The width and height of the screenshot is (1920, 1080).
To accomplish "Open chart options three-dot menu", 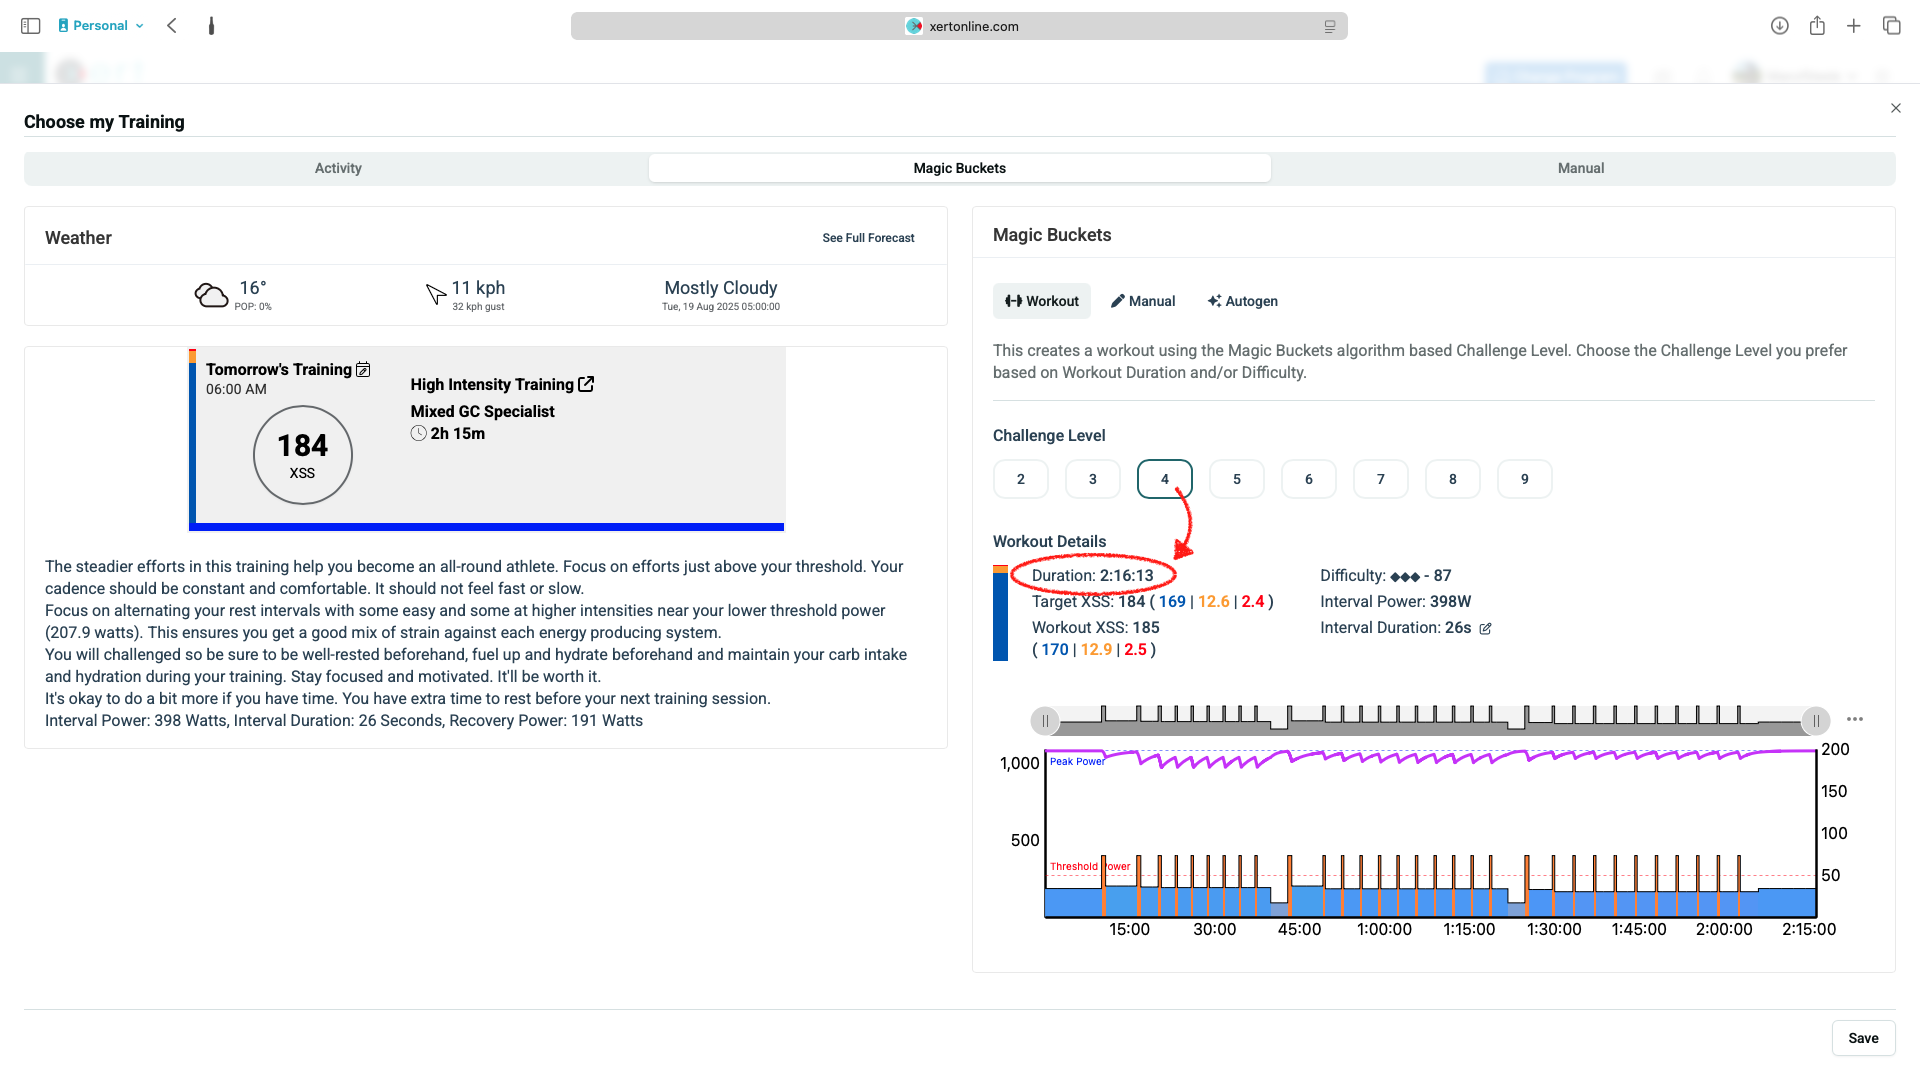I will [x=1855, y=719].
